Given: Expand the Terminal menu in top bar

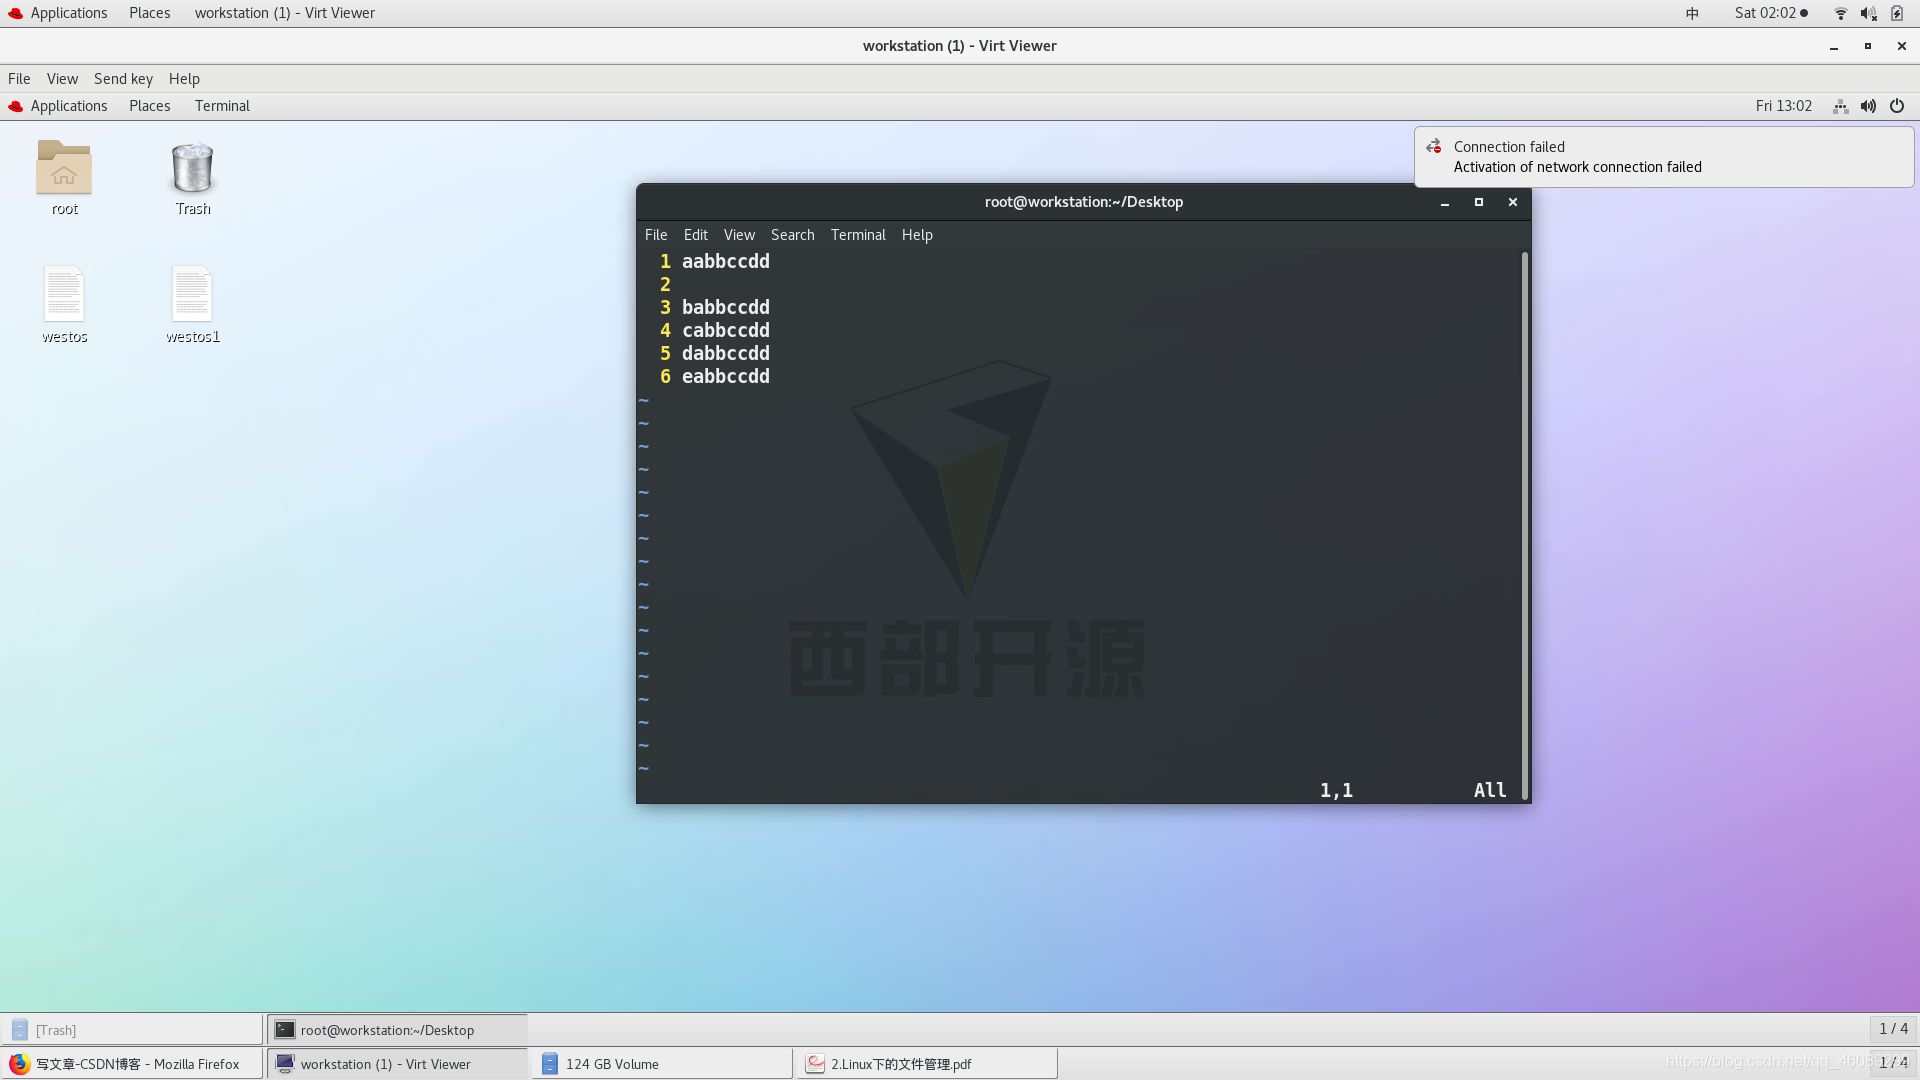Looking at the screenshot, I should click(x=857, y=233).
